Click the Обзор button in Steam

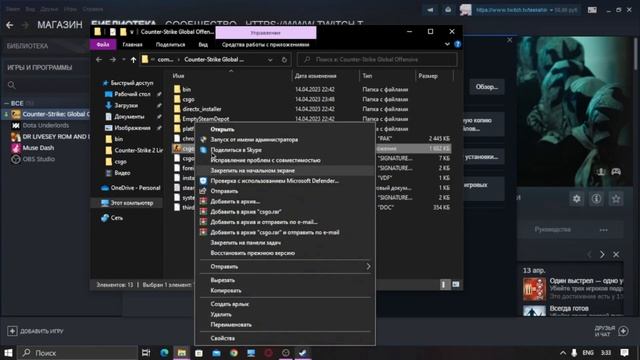click(x=487, y=87)
